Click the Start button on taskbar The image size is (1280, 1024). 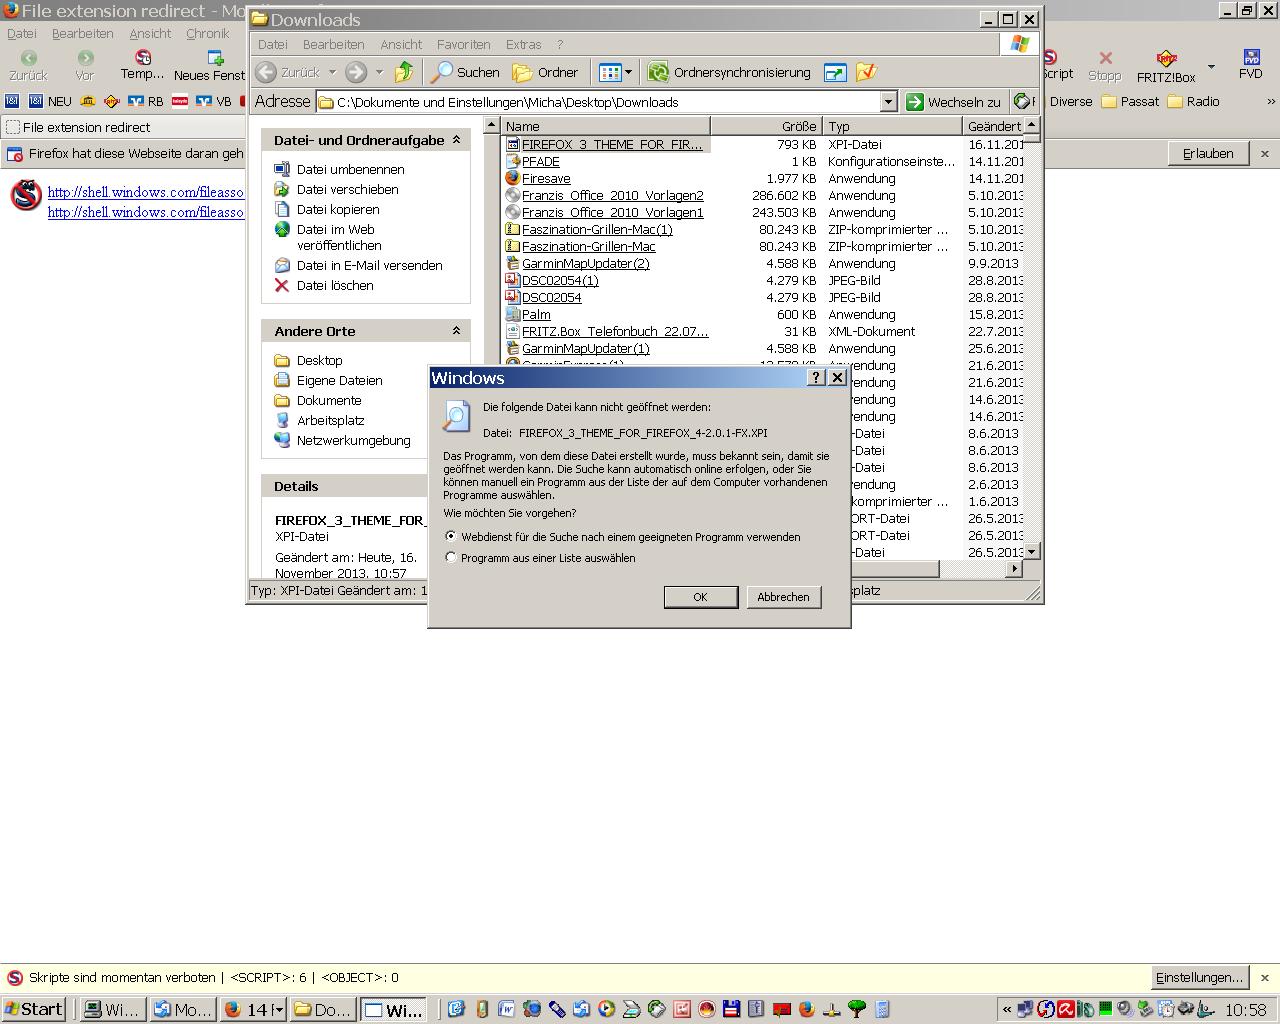pos(33,1009)
